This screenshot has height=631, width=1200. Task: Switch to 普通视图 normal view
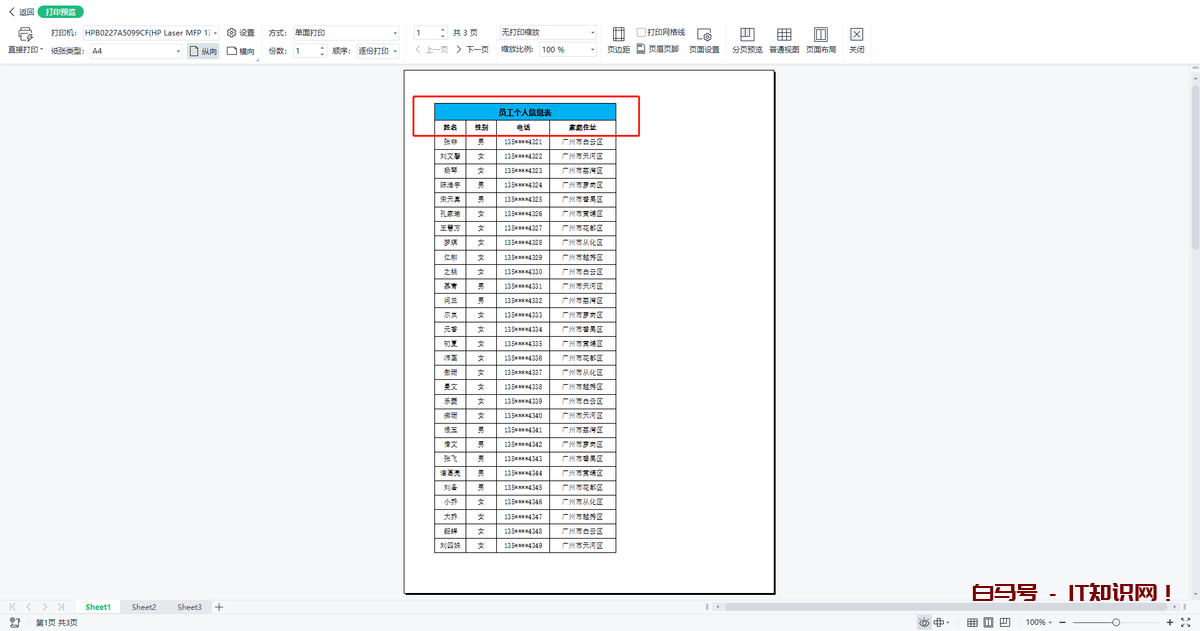(x=784, y=40)
